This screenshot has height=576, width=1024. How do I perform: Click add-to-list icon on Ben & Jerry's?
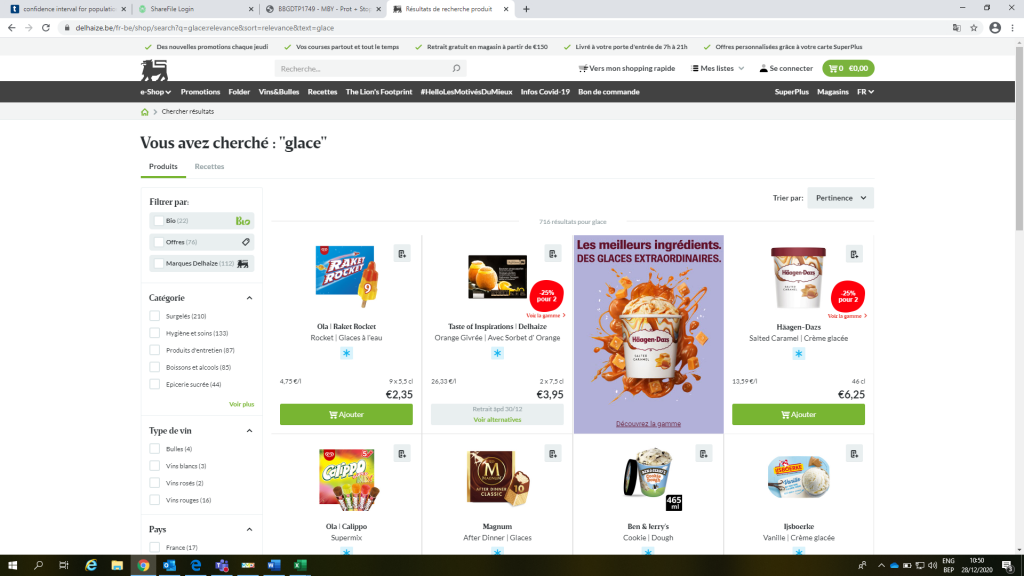point(704,454)
